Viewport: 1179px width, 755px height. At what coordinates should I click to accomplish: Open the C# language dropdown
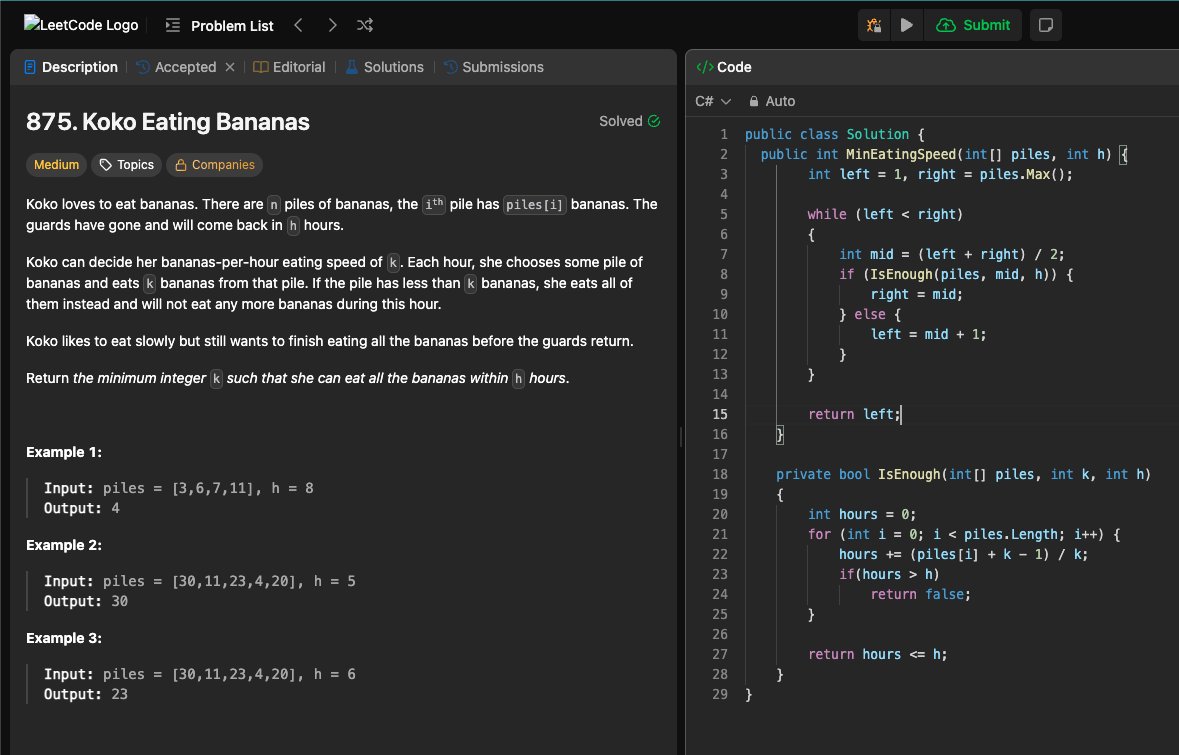[x=713, y=101]
